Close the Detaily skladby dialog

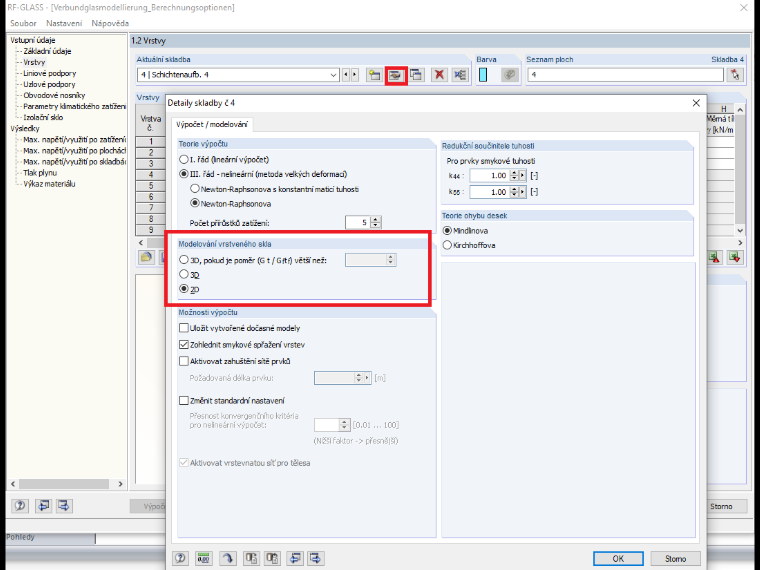[696, 103]
